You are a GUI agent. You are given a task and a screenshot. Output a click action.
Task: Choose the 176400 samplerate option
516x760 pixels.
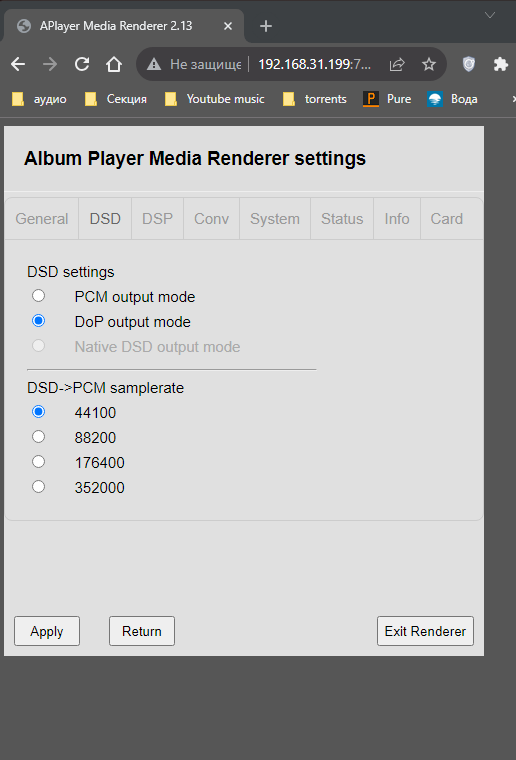tap(38, 461)
